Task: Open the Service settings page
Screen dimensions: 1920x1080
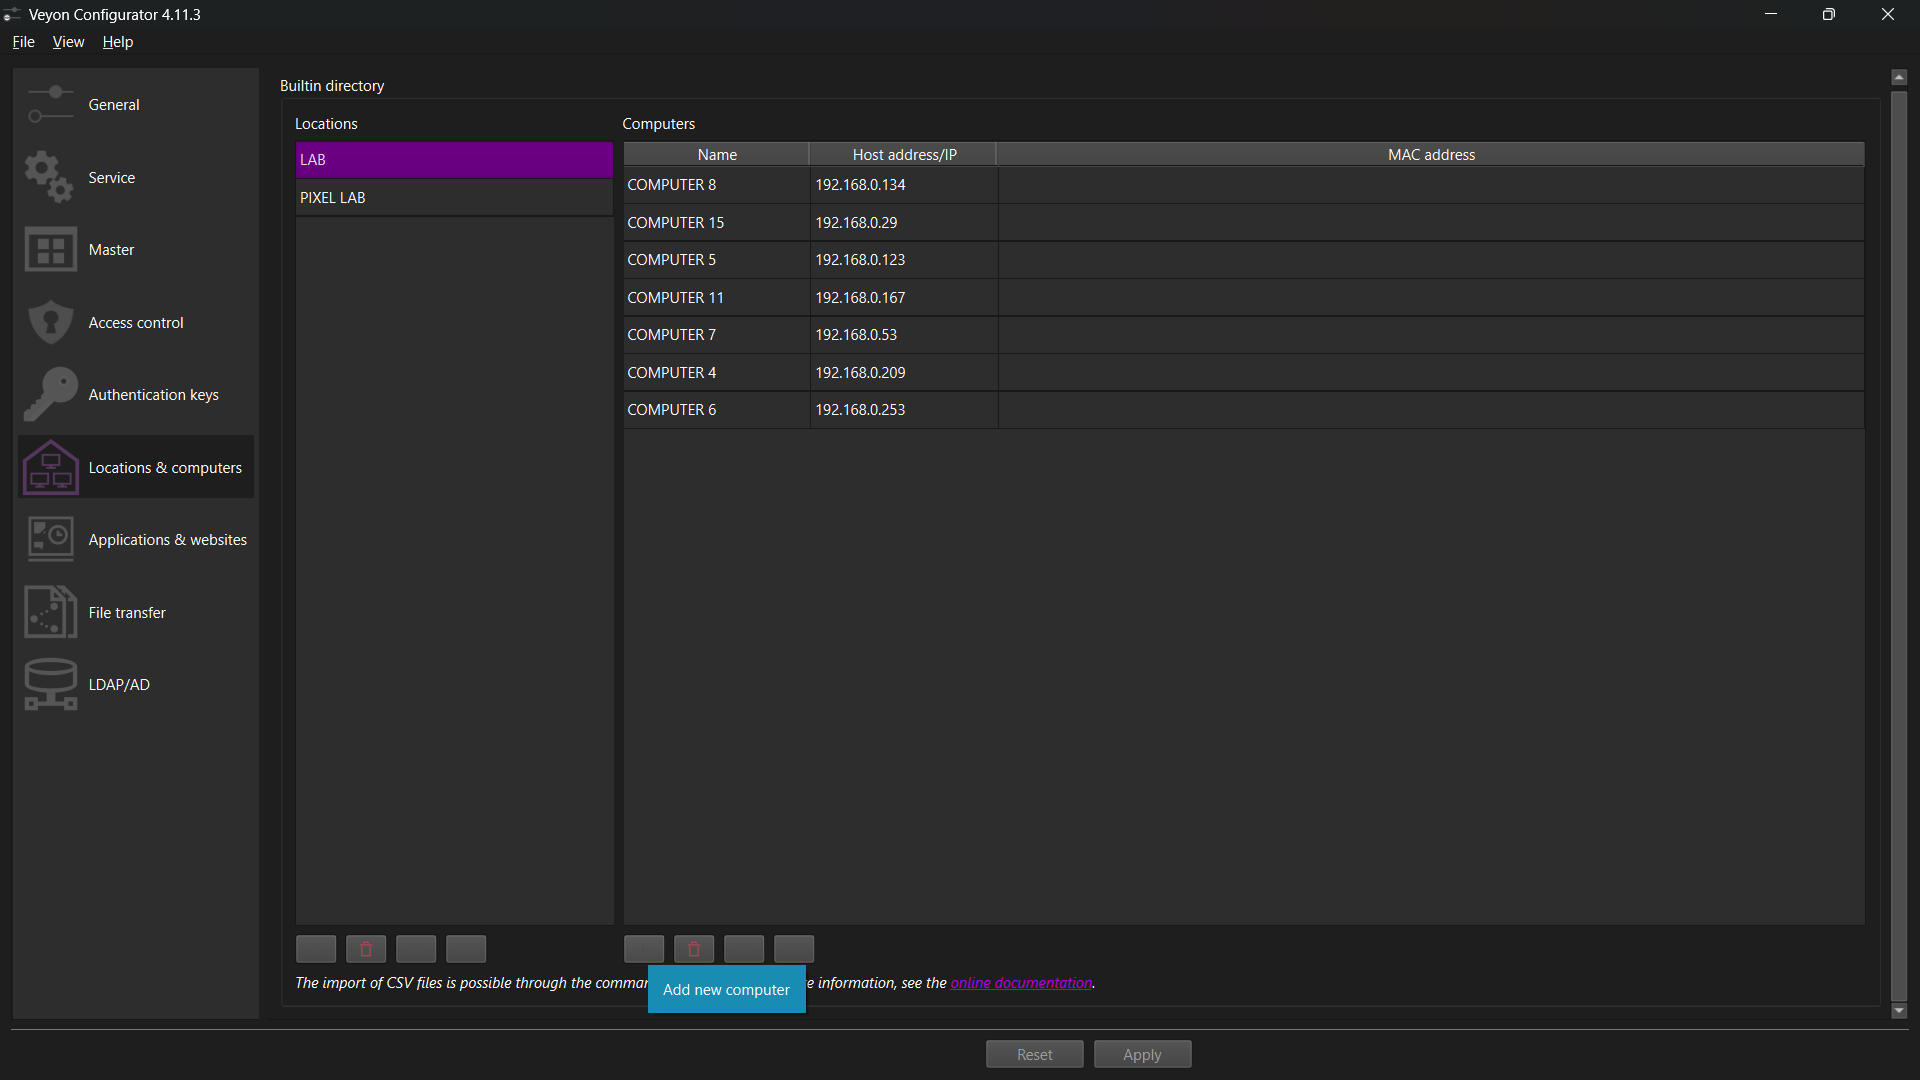Action: click(135, 177)
